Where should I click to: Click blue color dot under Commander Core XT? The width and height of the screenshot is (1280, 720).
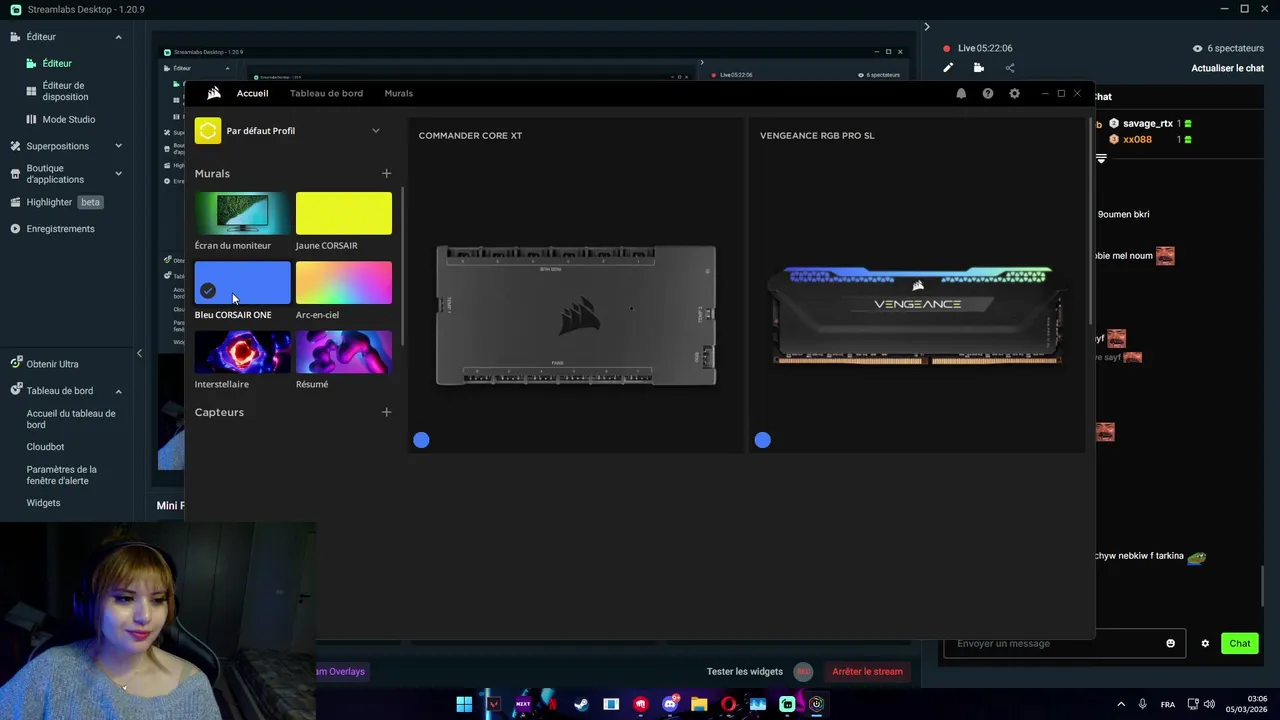[421, 440]
